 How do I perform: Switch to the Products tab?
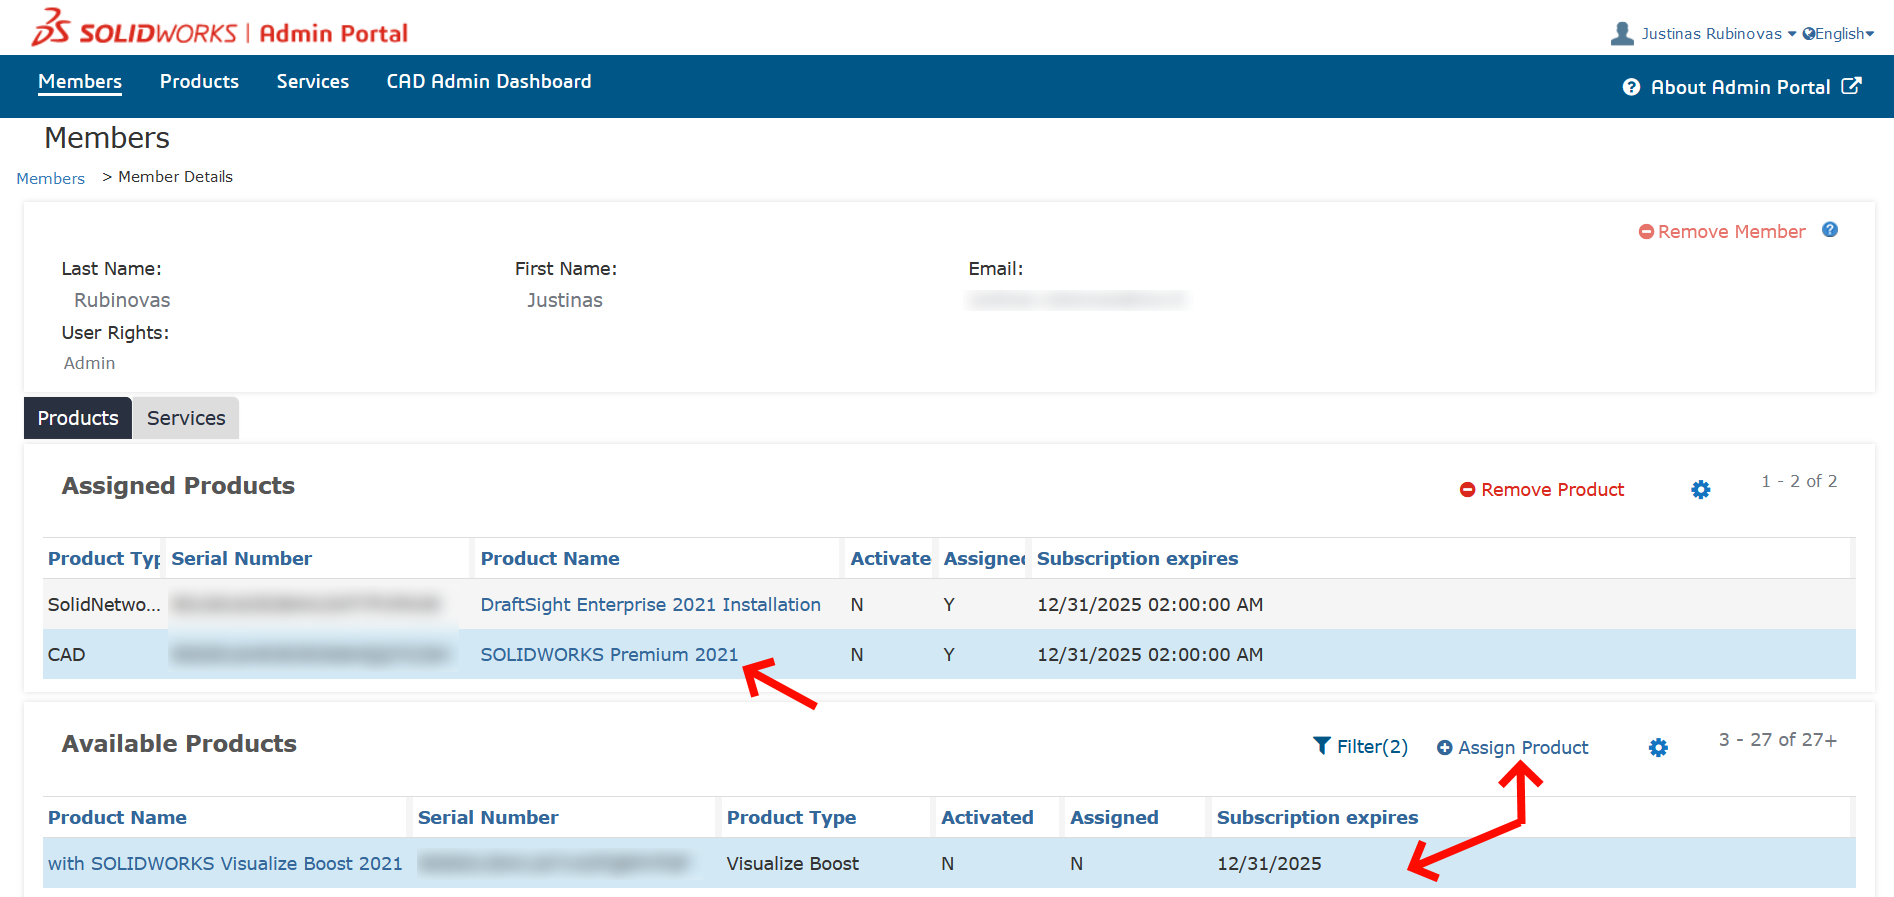(x=78, y=418)
